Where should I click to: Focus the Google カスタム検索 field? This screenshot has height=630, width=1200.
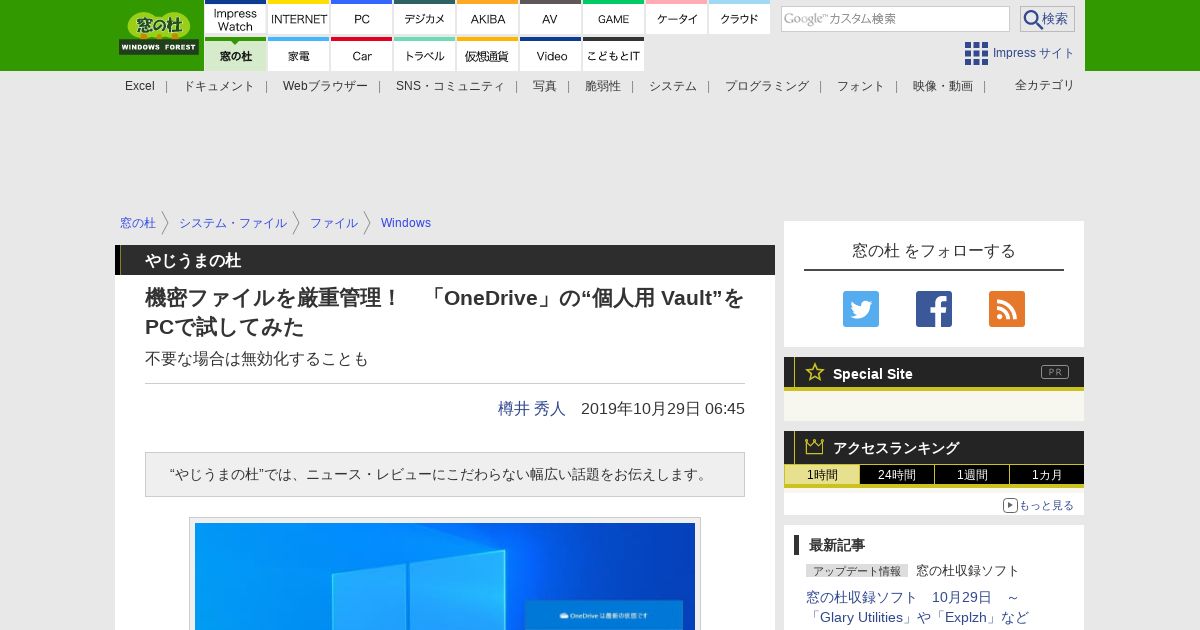click(x=895, y=19)
